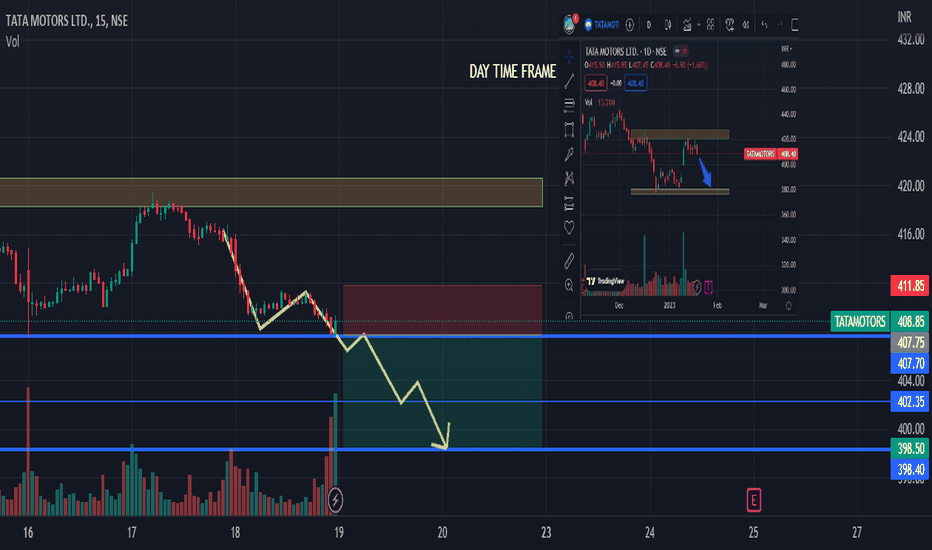The width and height of the screenshot is (932, 550).
Task: Open chart settings gear on inset time axis
Action: (789, 306)
